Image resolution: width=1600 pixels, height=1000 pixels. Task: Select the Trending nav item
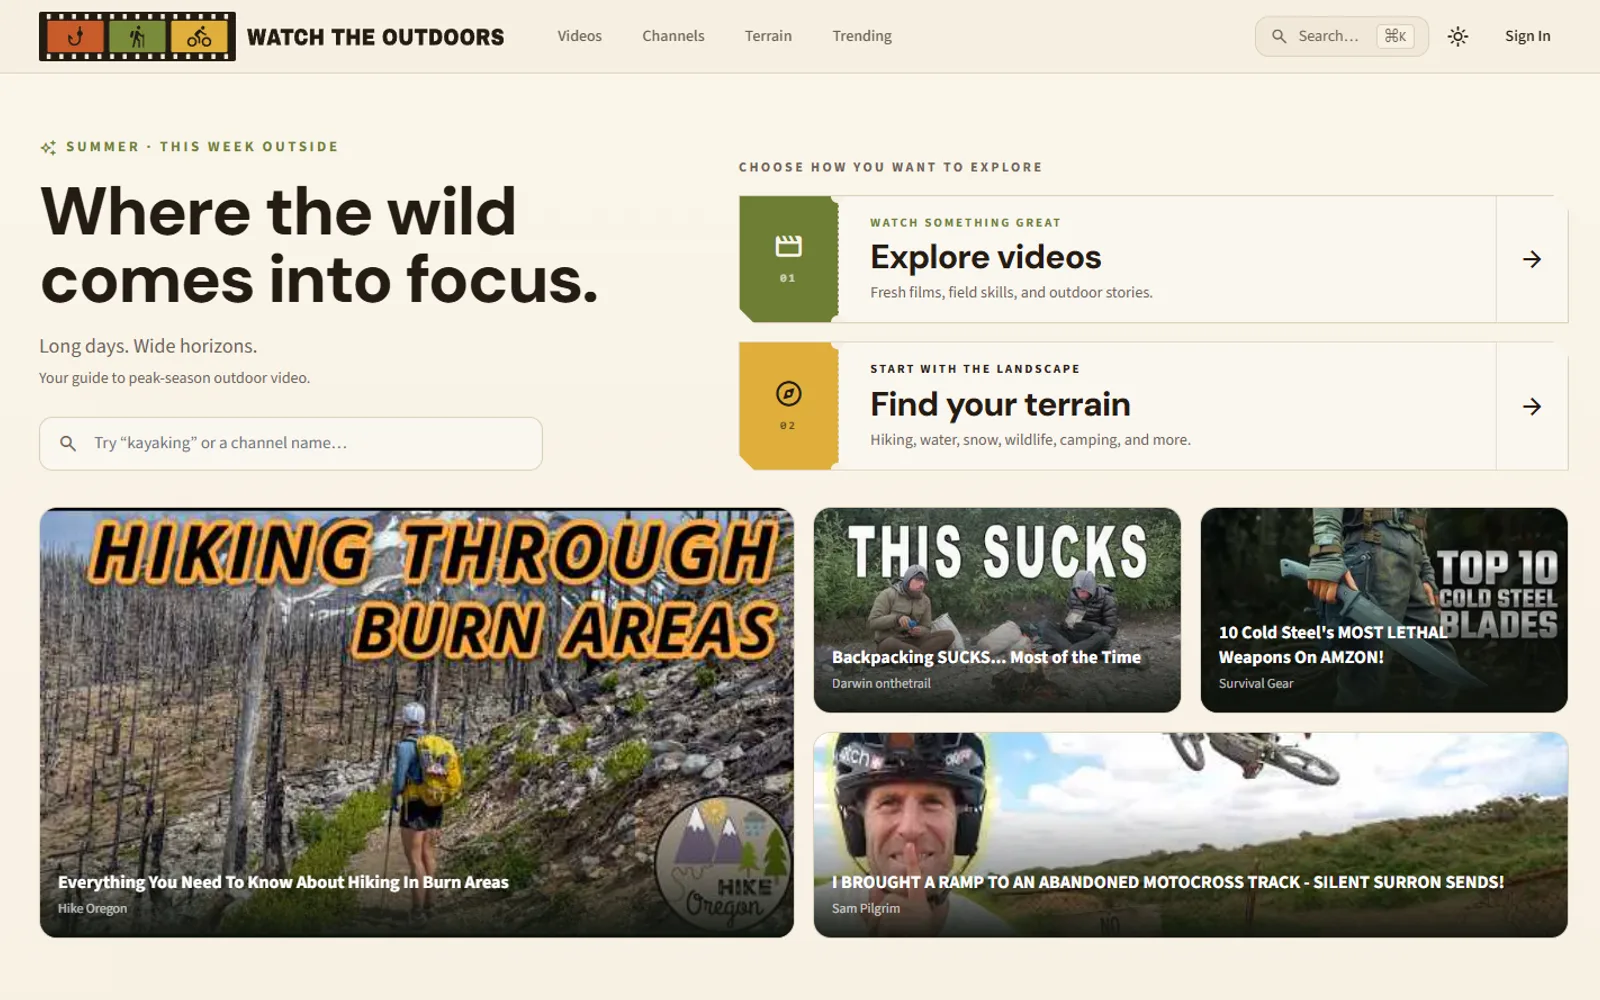point(862,36)
